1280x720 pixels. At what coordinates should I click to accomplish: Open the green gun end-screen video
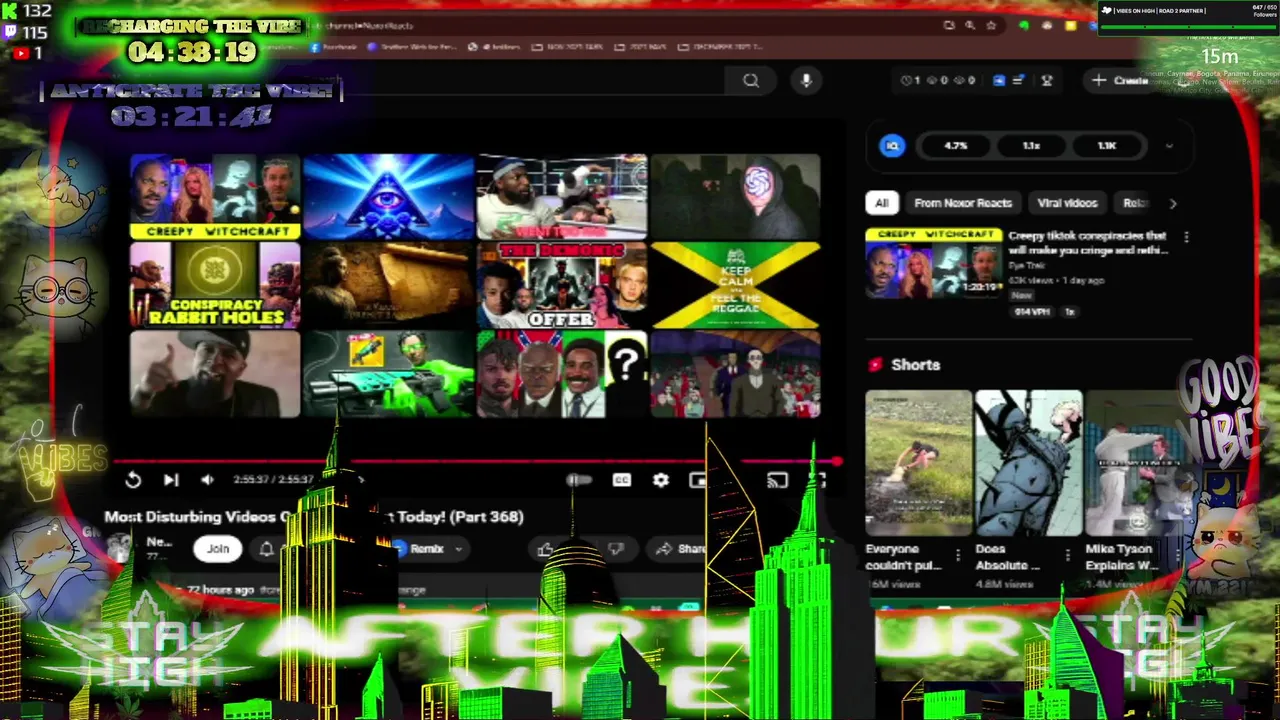tap(388, 374)
